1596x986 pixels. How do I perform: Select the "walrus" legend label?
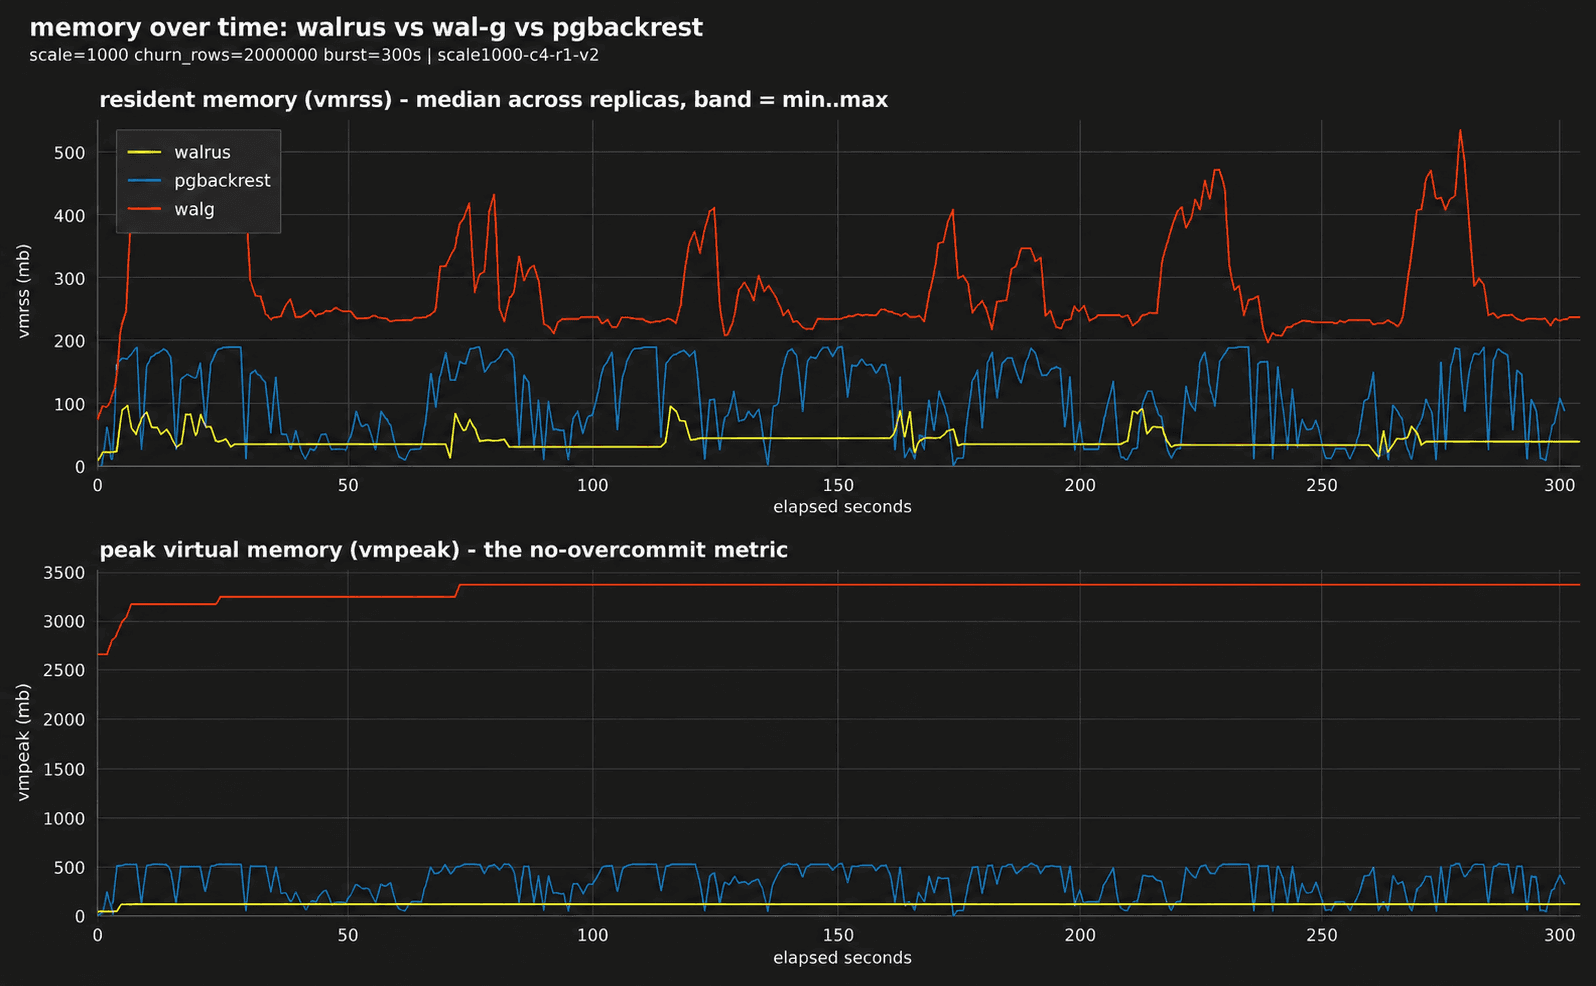pyautogui.click(x=202, y=152)
